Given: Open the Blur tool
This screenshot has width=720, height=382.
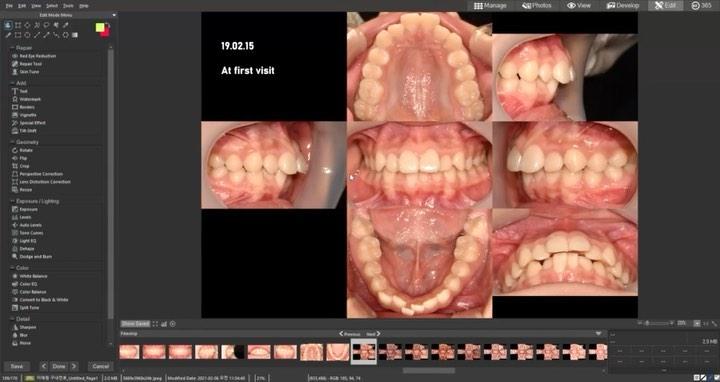Looking at the screenshot, I should tap(21, 335).
